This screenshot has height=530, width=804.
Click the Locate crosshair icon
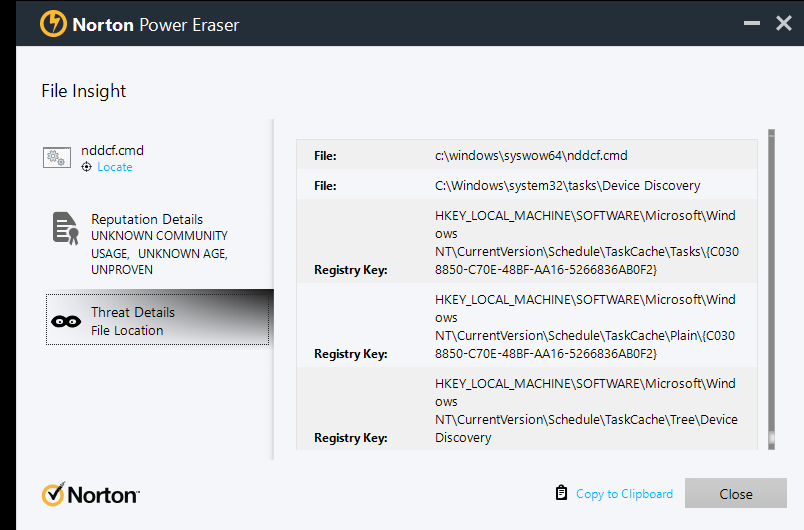87,167
